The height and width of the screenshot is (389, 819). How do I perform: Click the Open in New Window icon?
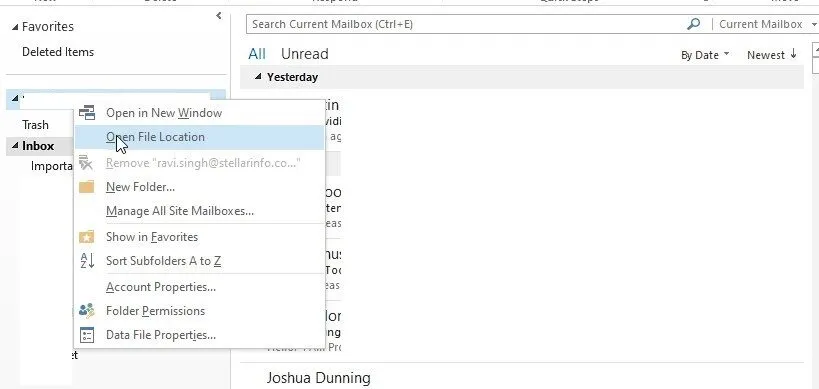(x=87, y=112)
